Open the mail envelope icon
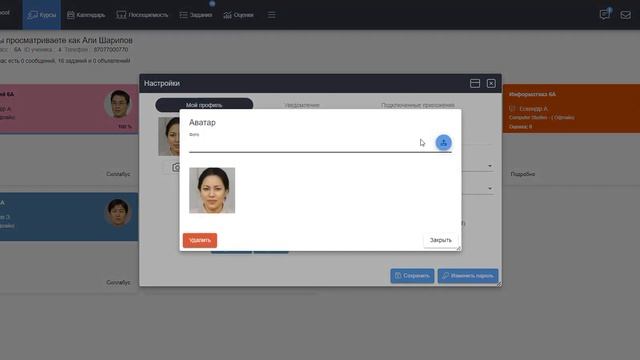This screenshot has height=360, width=640. [625, 15]
